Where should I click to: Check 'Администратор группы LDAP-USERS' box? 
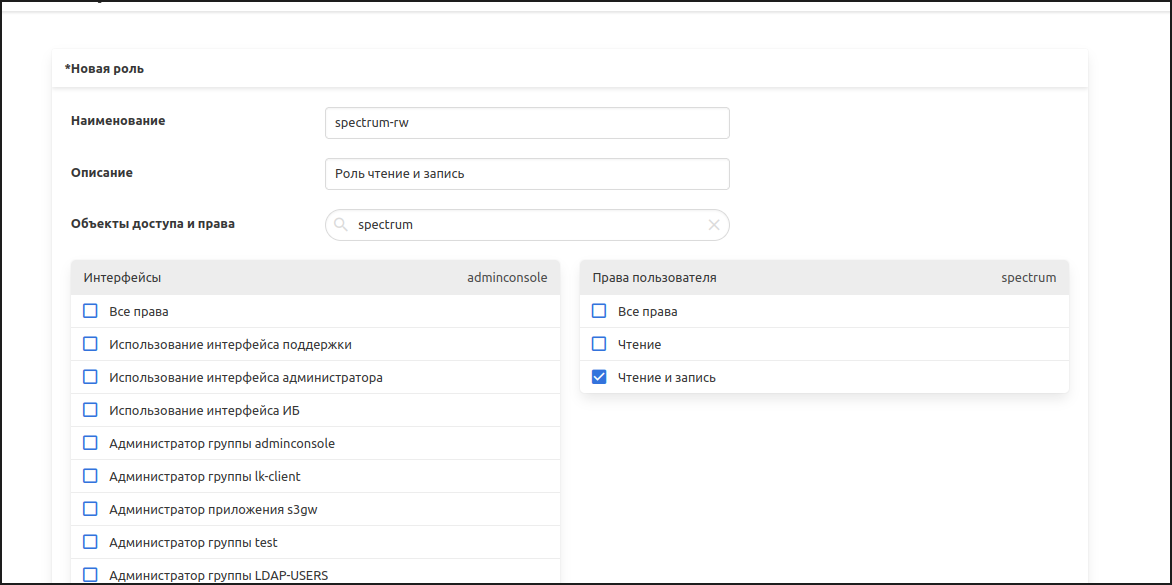(90, 575)
